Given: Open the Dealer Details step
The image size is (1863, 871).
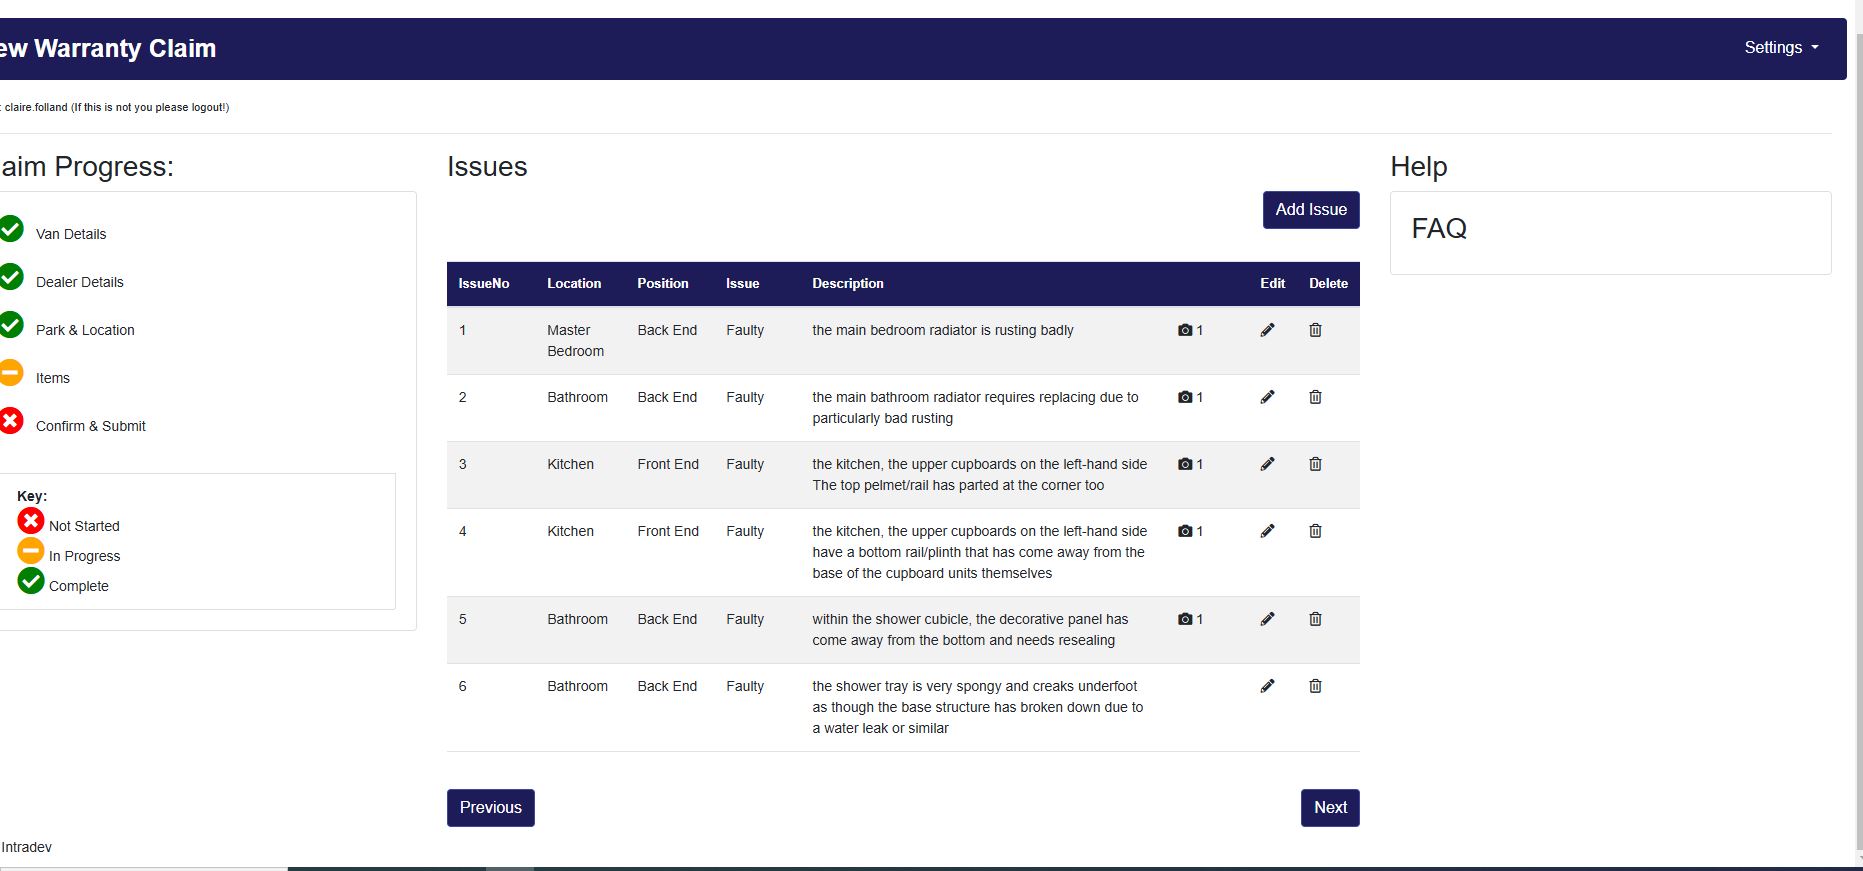Looking at the screenshot, I should [x=79, y=282].
